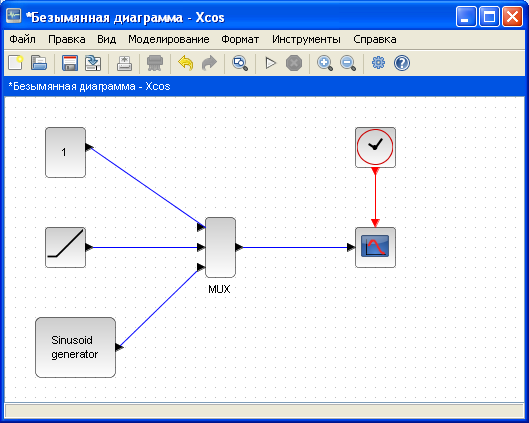Viewport: 529px width, 423px height.
Task: Click the MUX output port arrow
Action: coord(239,247)
